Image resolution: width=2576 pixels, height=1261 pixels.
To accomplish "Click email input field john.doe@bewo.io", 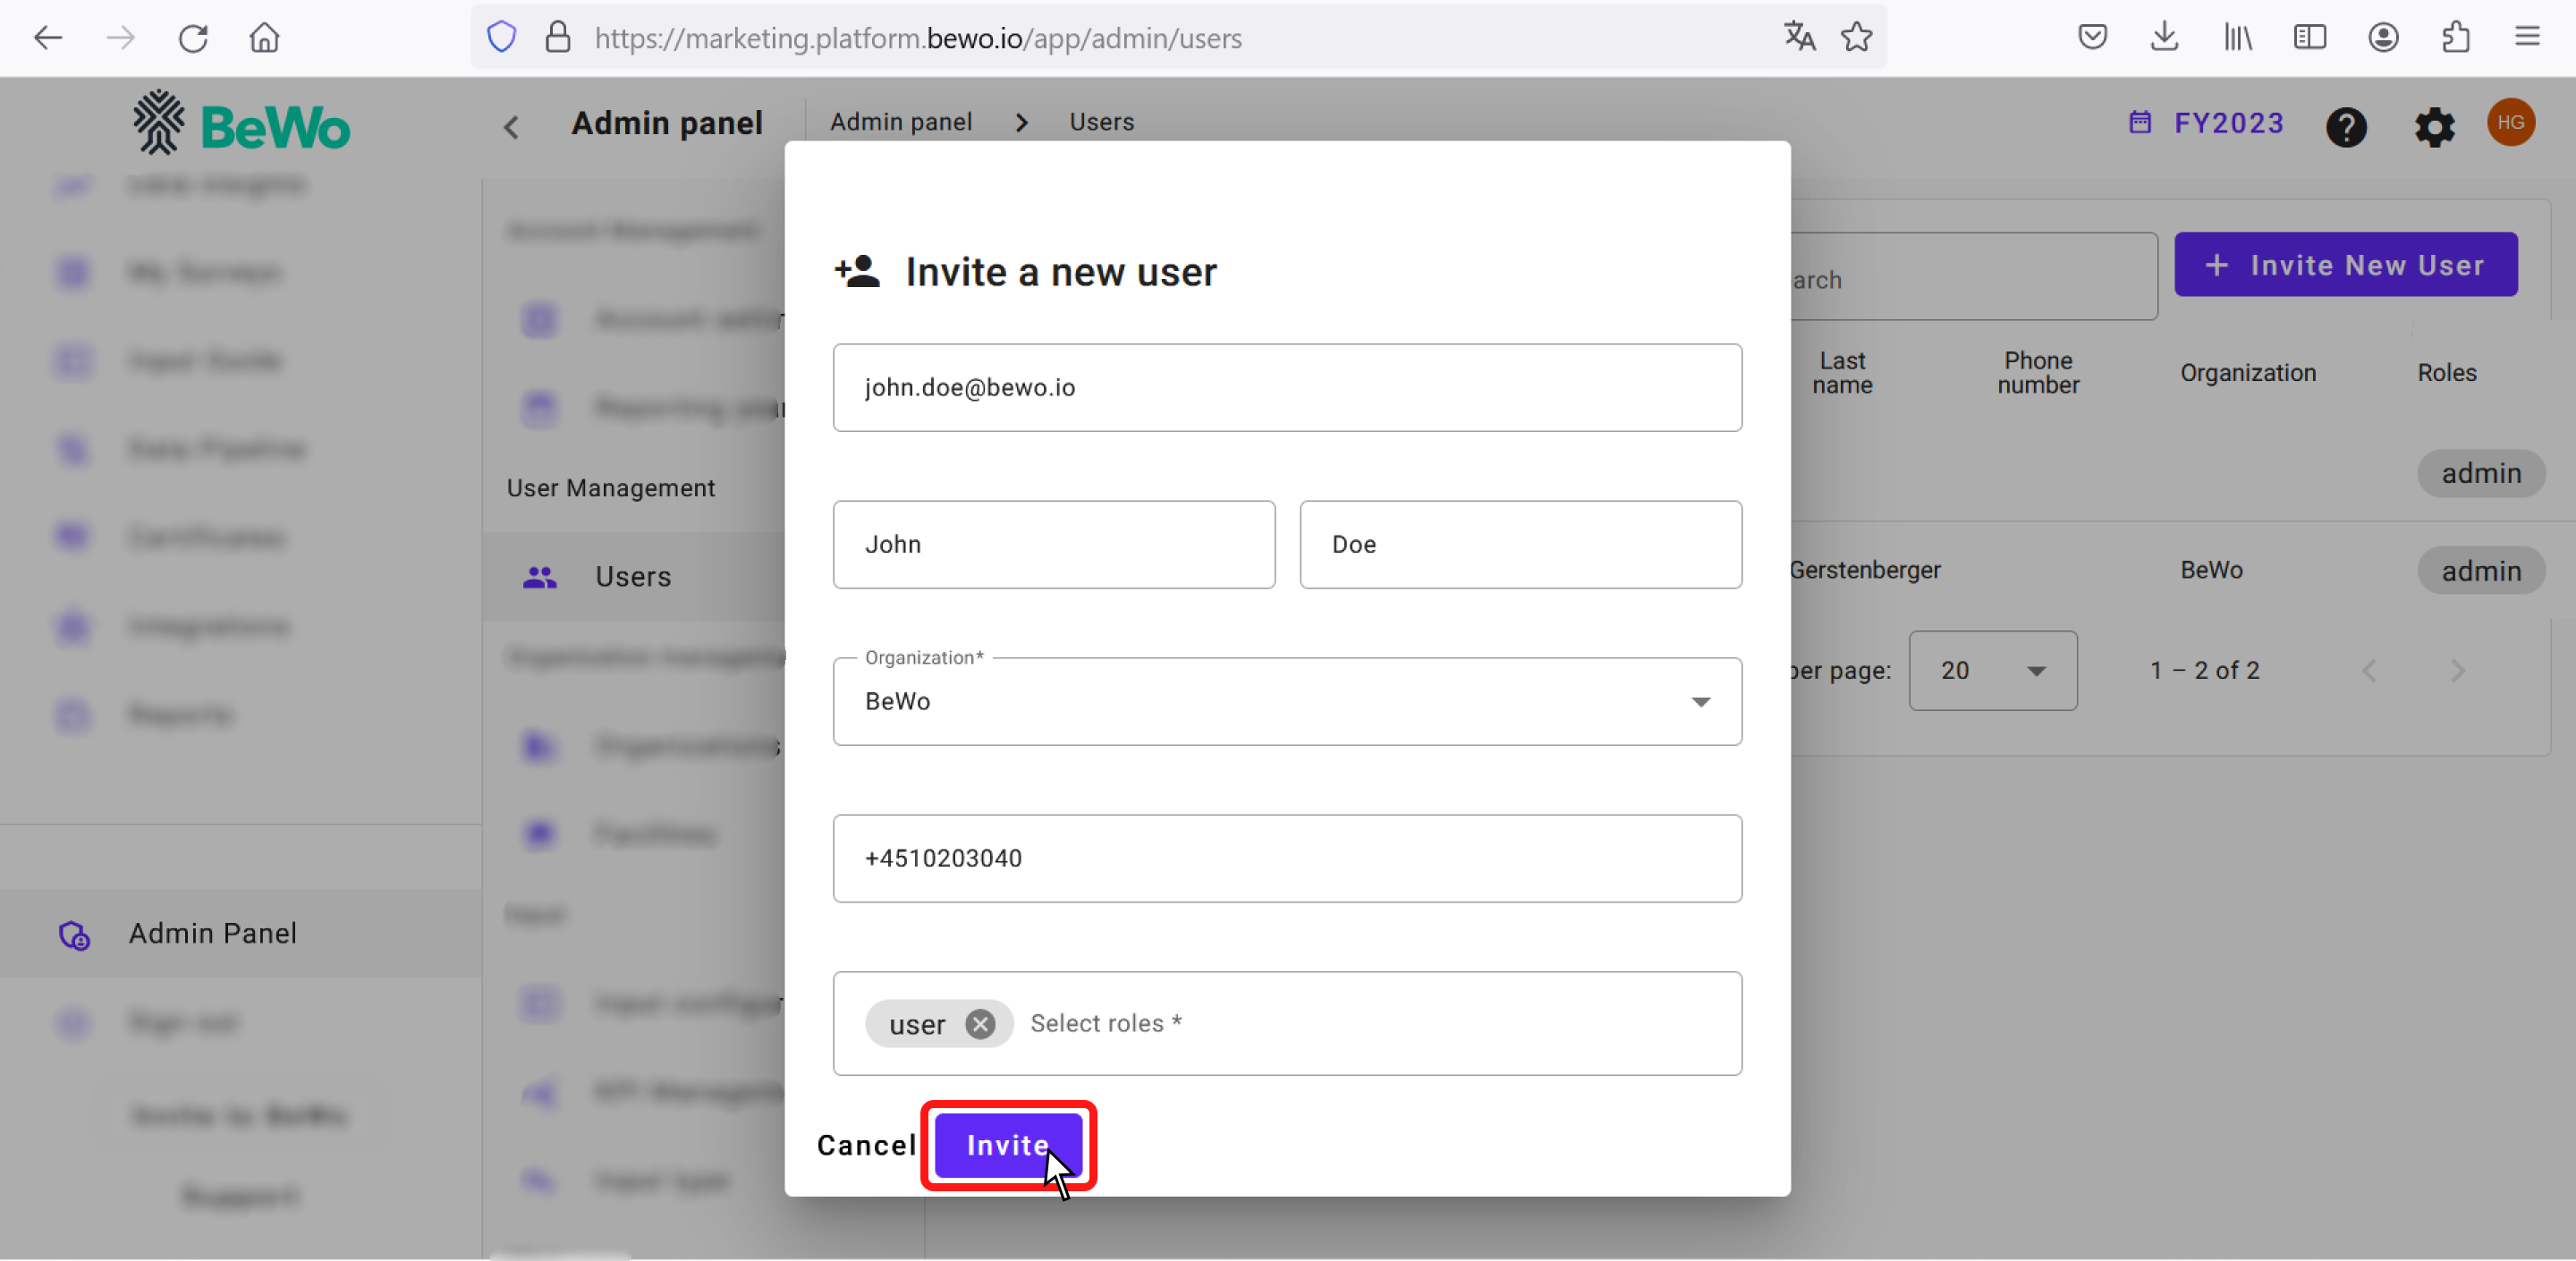I will (x=1288, y=387).
